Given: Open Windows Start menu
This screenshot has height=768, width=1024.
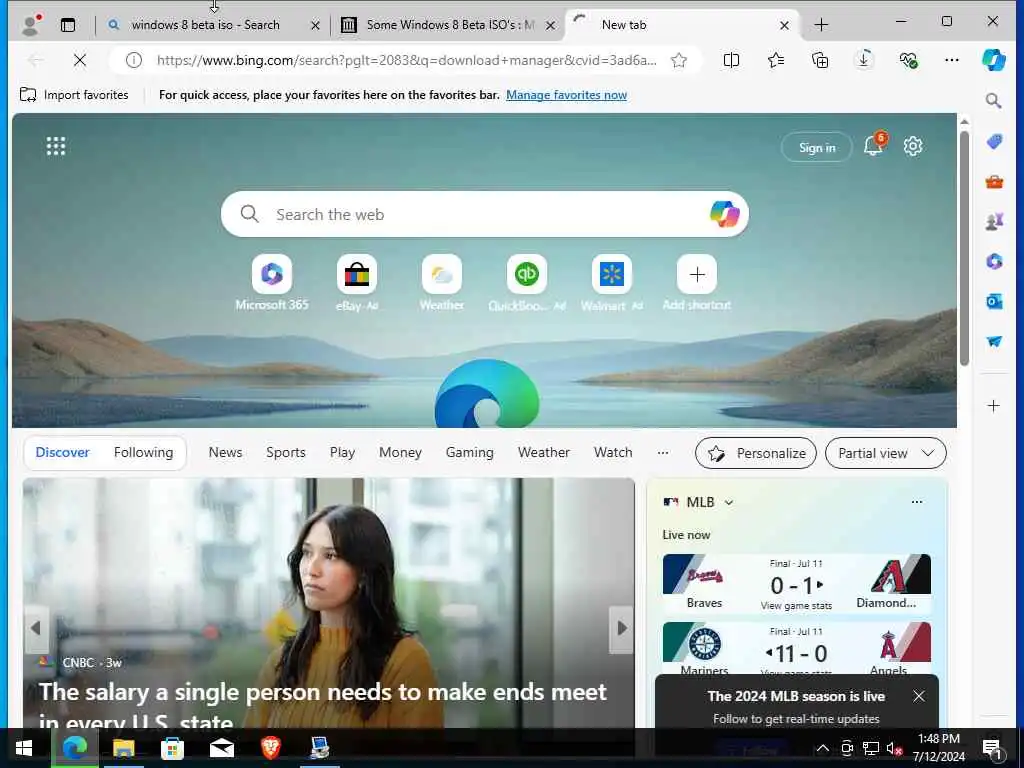Looking at the screenshot, I should pos(24,748).
